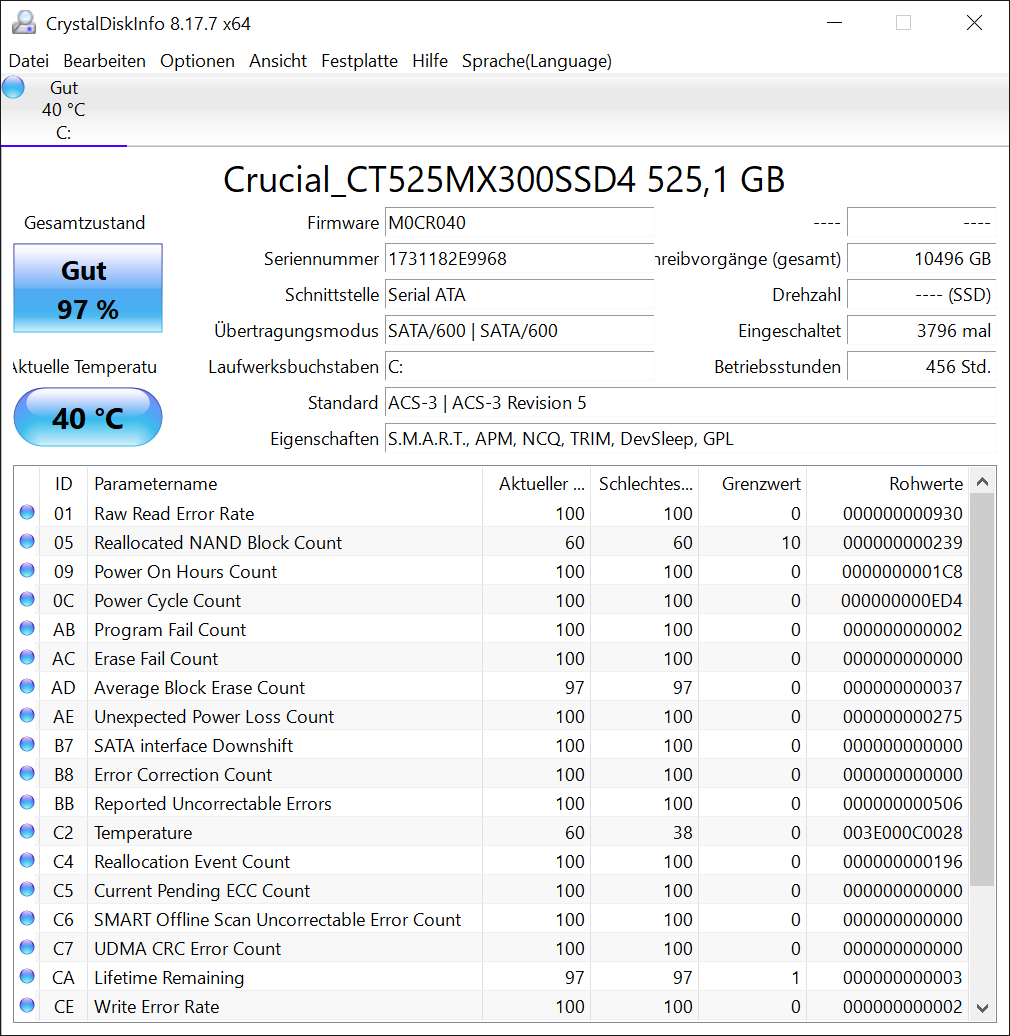1010x1036 pixels.
Task: Open the Sprache(Language) menu
Action: tap(536, 61)
